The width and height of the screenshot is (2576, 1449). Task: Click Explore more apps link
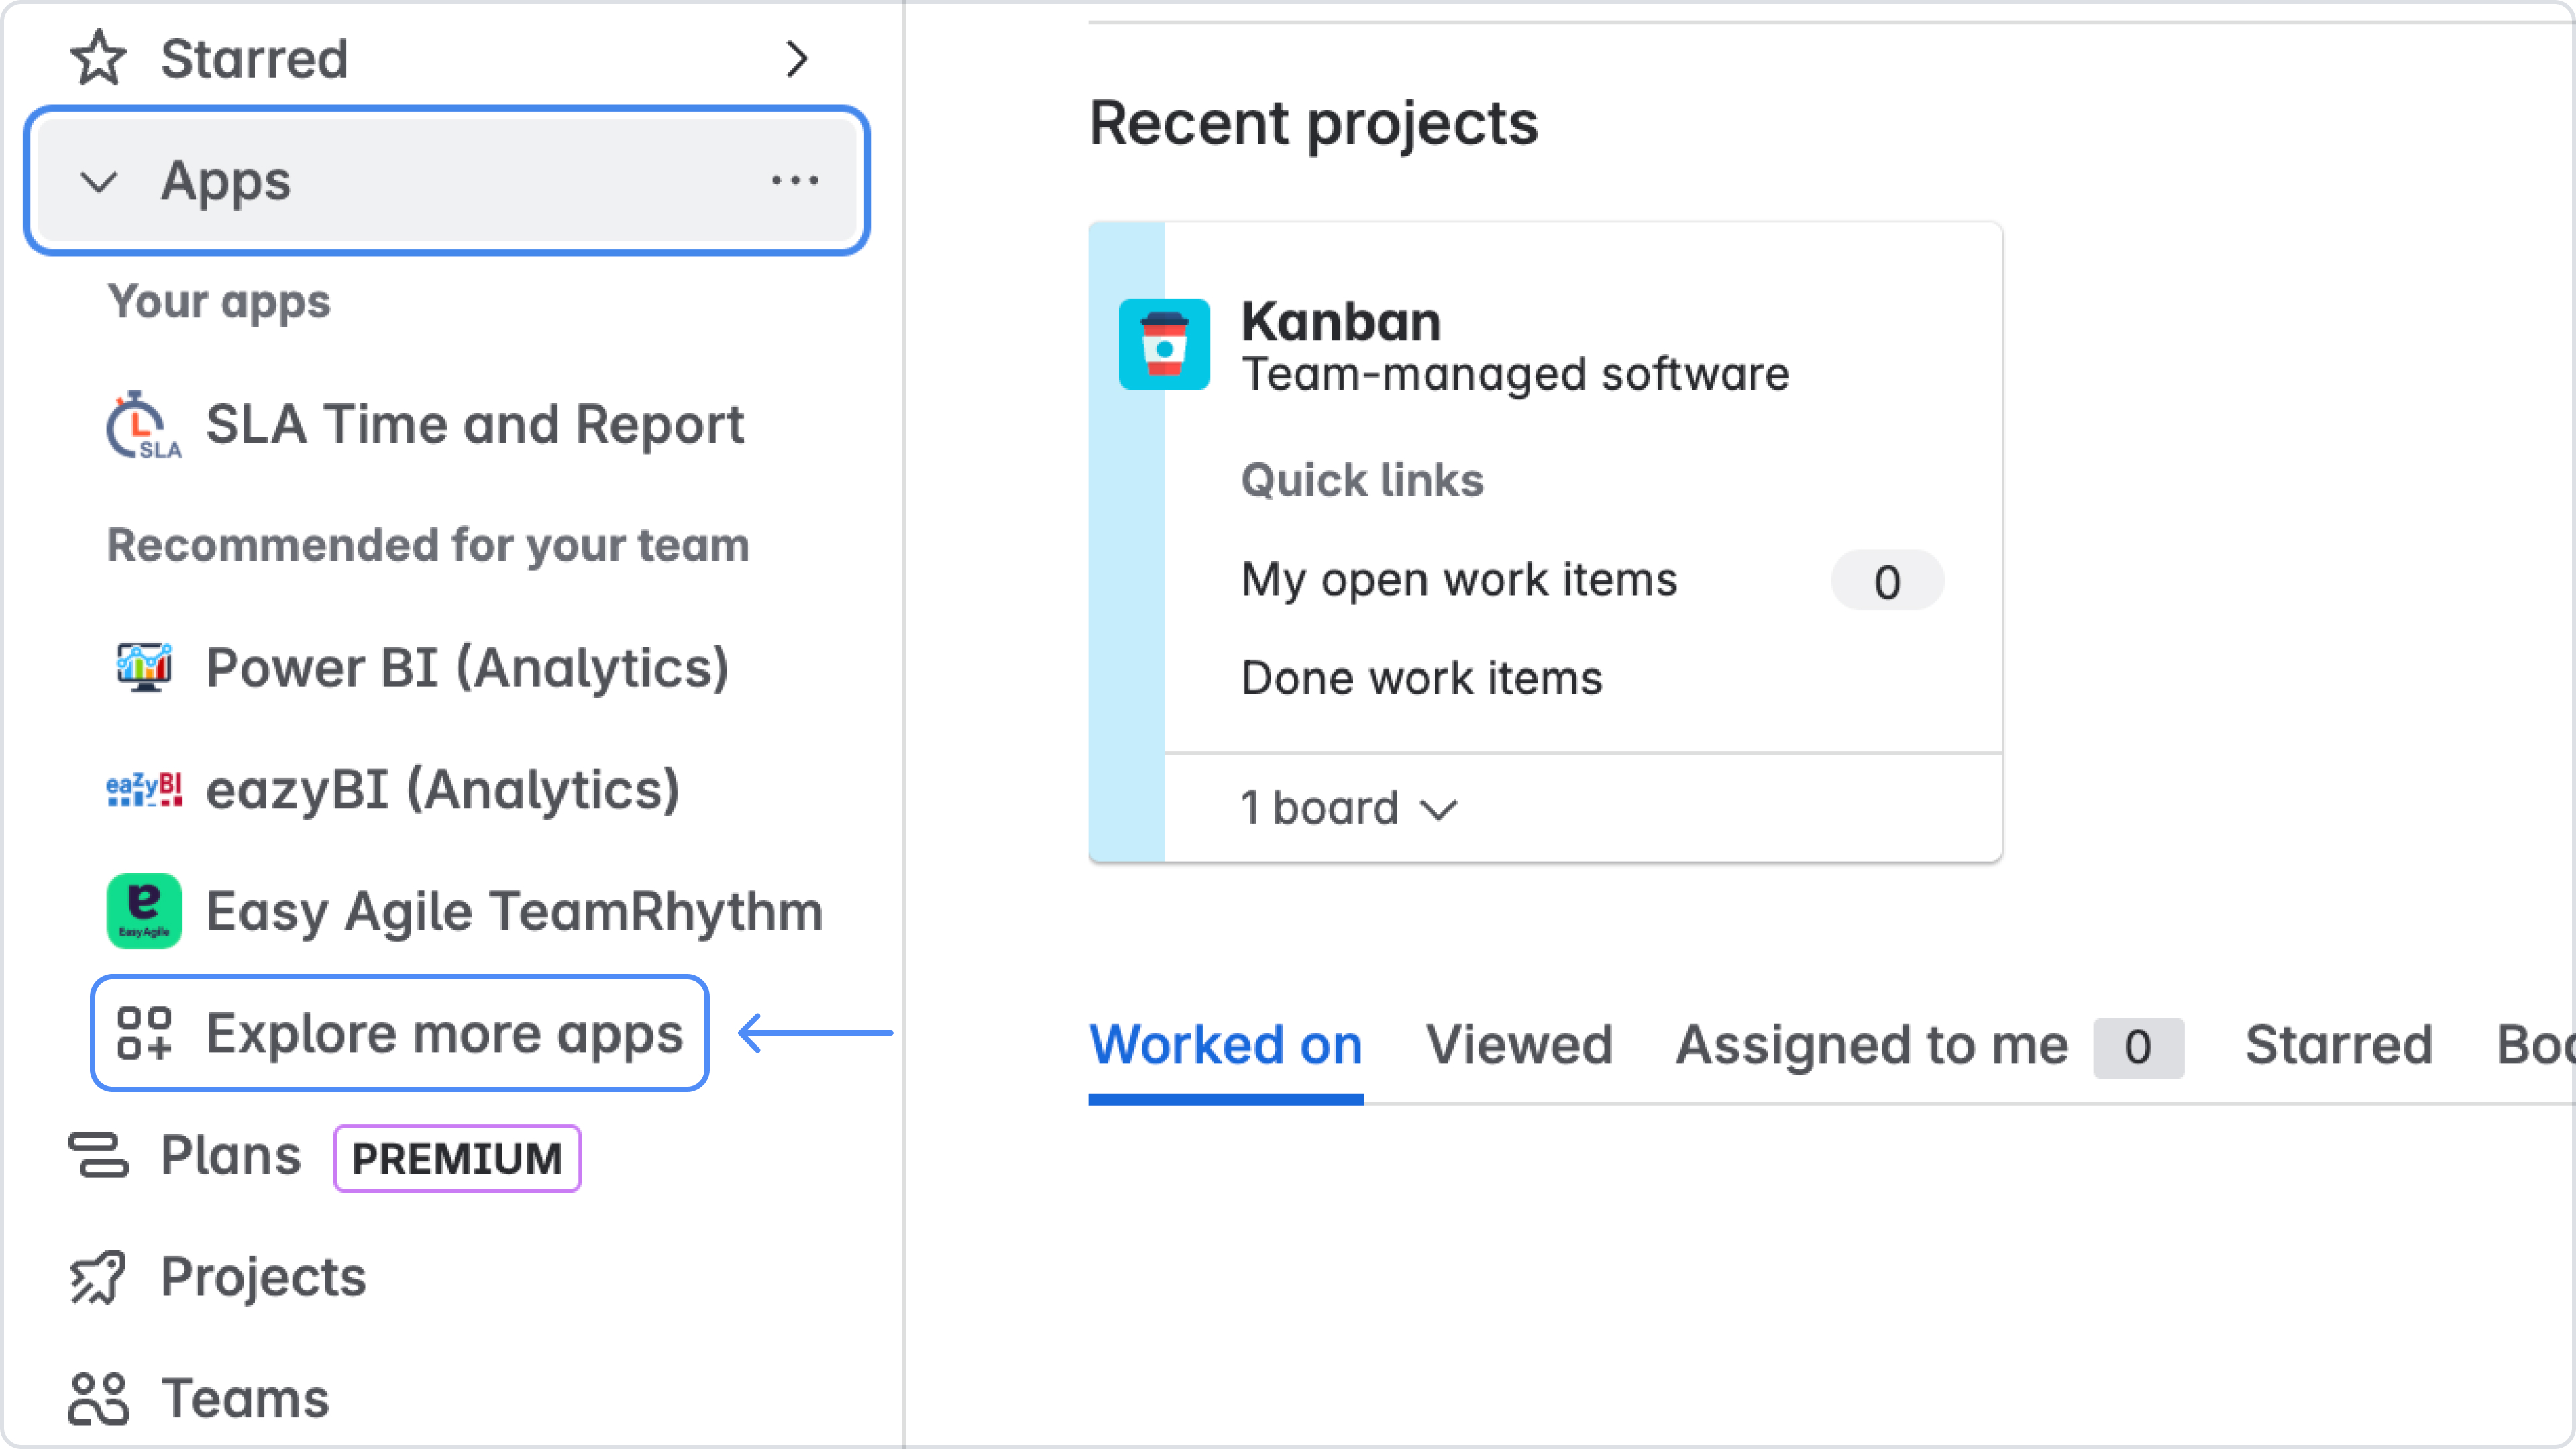pos(400,1033)
